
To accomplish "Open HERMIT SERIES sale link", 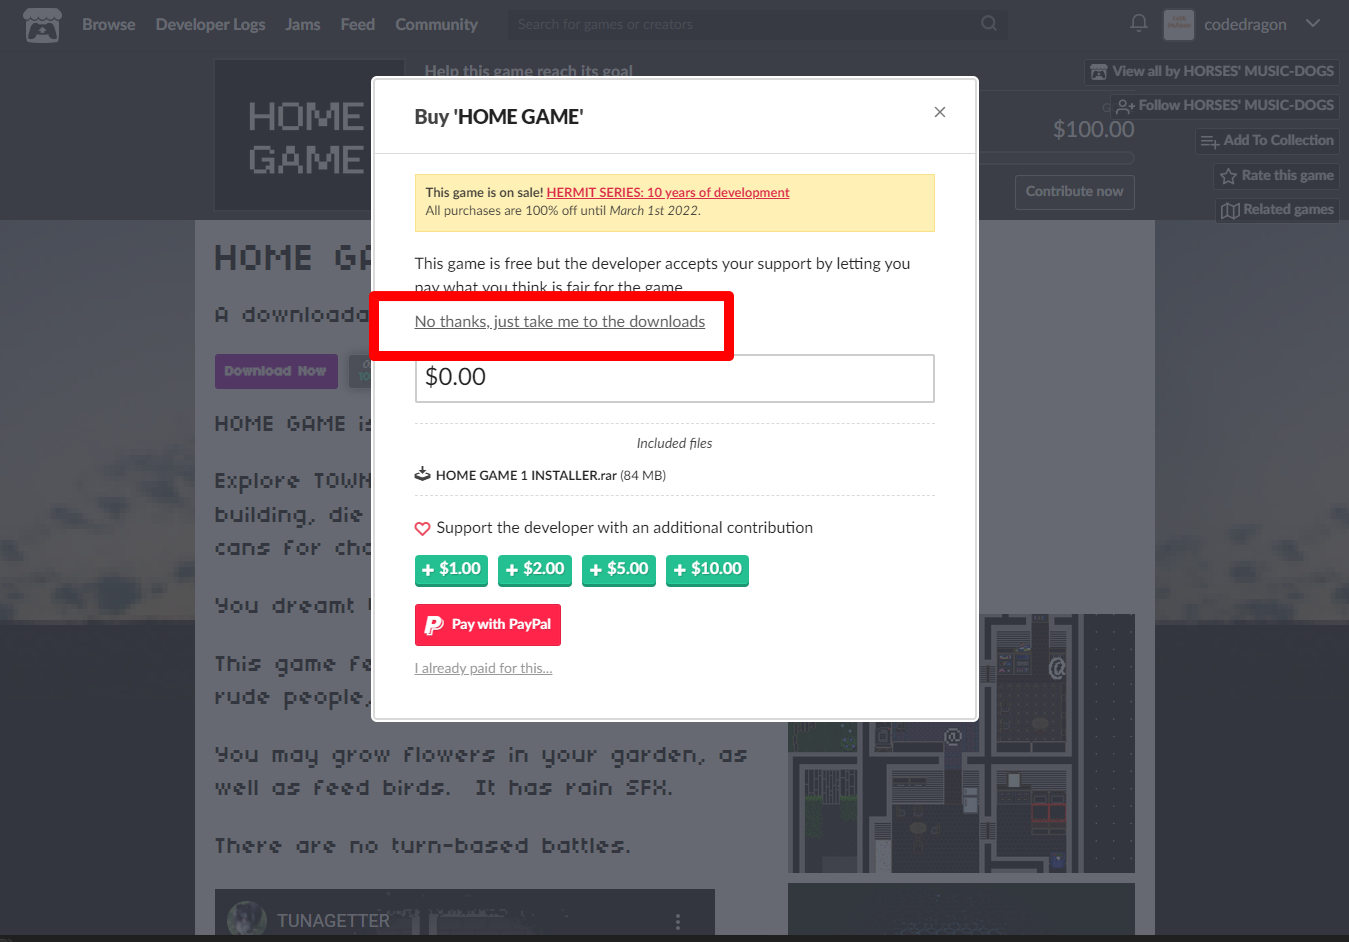I will (x=668, y=192).
